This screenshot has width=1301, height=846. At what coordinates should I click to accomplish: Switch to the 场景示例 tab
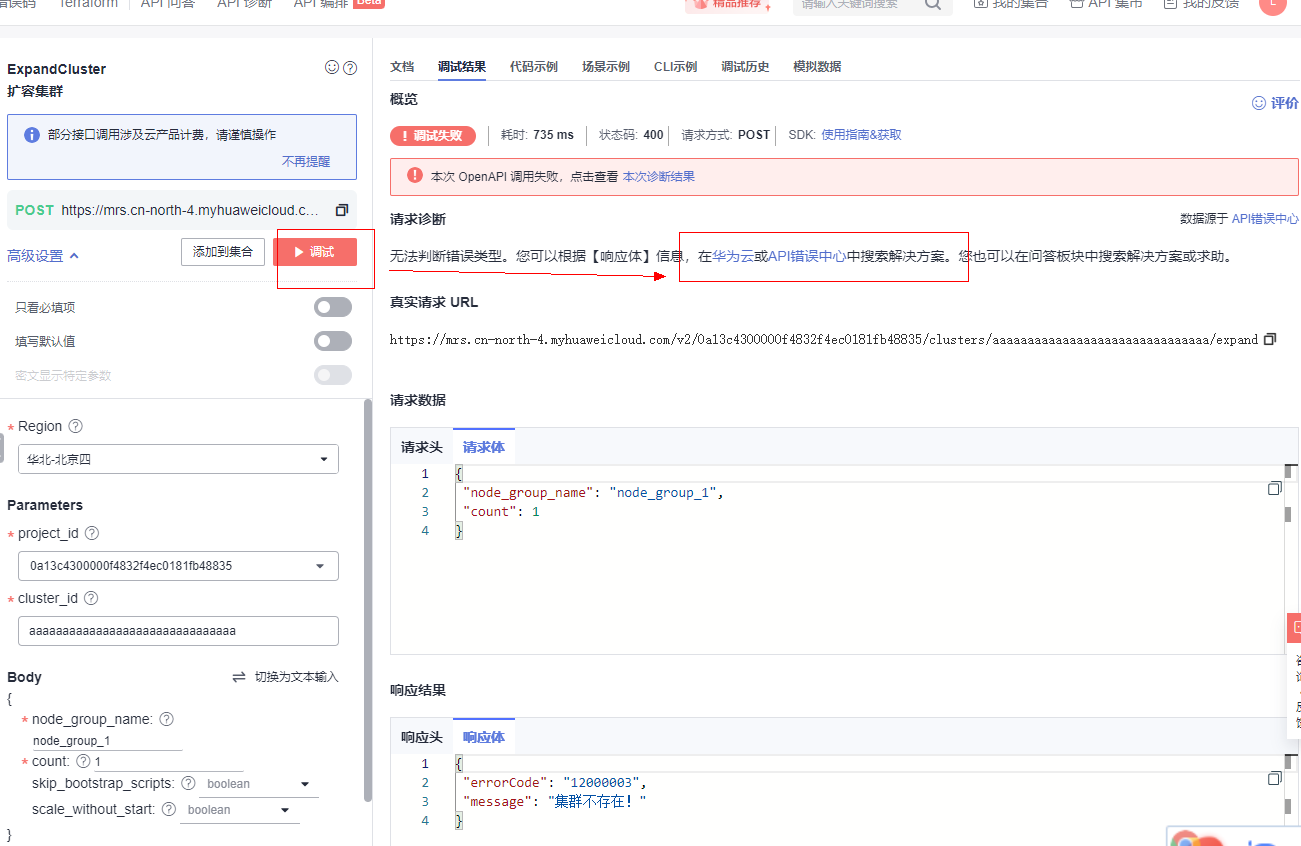pos(606,67)
